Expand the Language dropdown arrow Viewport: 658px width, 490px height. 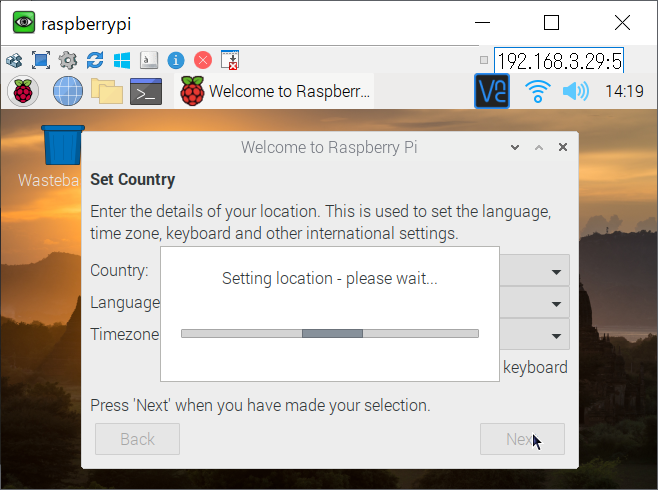point(556,304)
